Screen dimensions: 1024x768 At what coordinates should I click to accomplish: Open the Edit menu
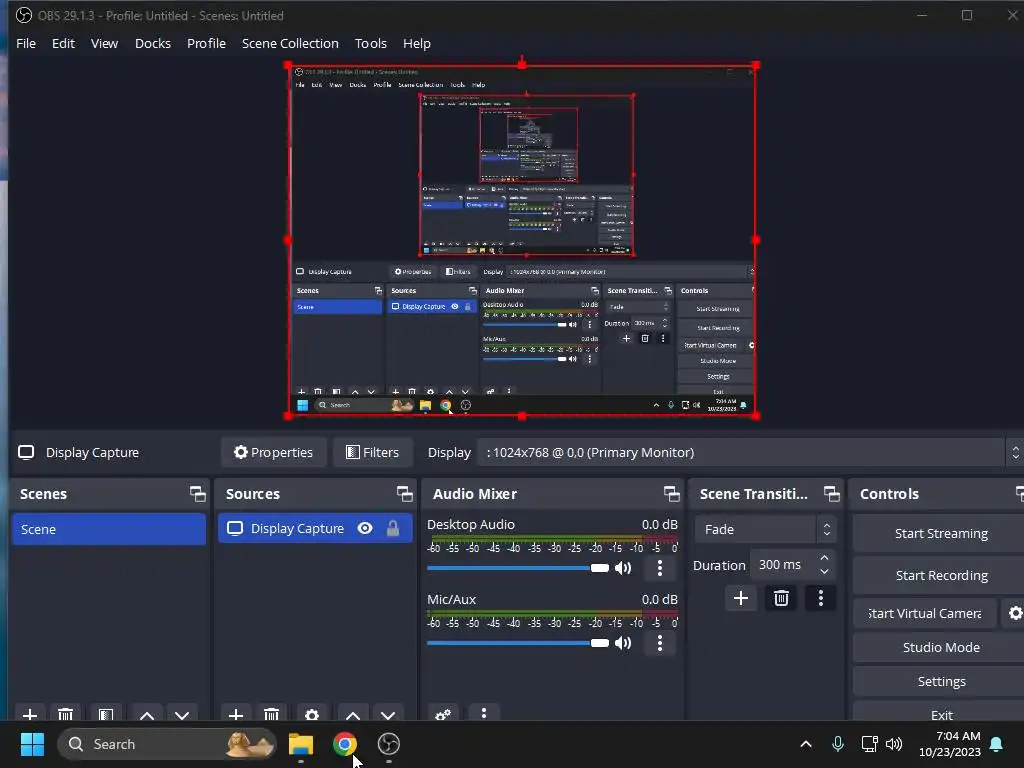63,43
